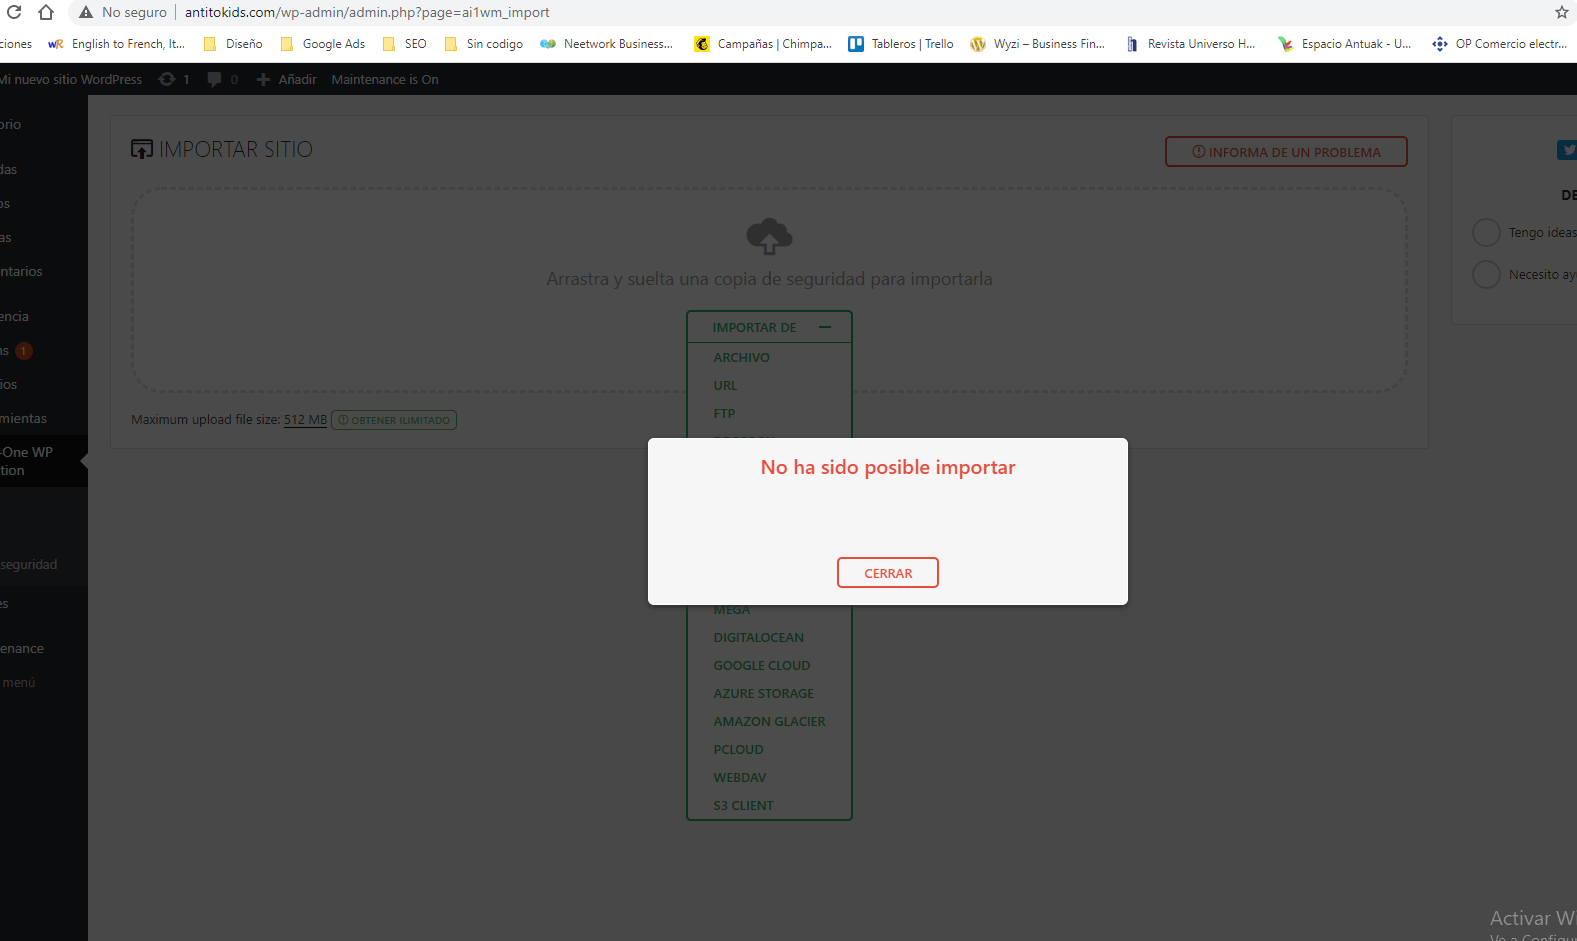Open the OP Comercio electrónico bookmark
The image size is (1577, 941).
[1500, 44]
